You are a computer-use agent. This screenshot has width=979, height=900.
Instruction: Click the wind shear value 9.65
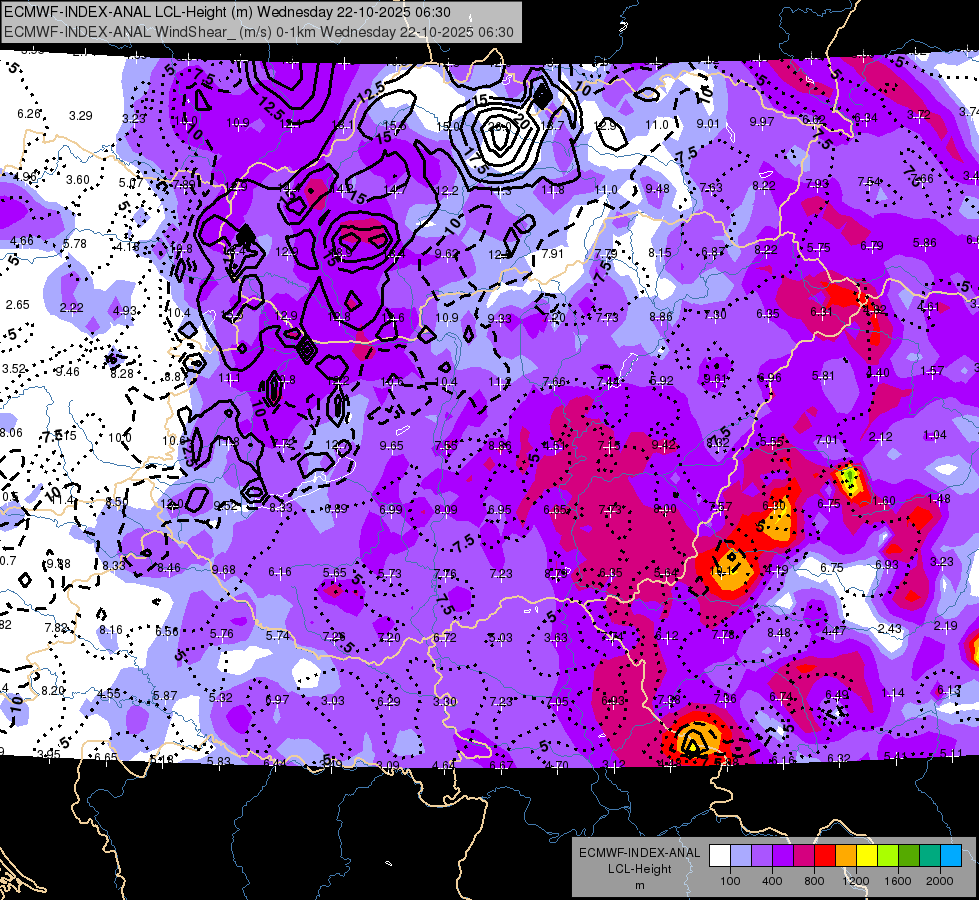(x=391, y=446)
